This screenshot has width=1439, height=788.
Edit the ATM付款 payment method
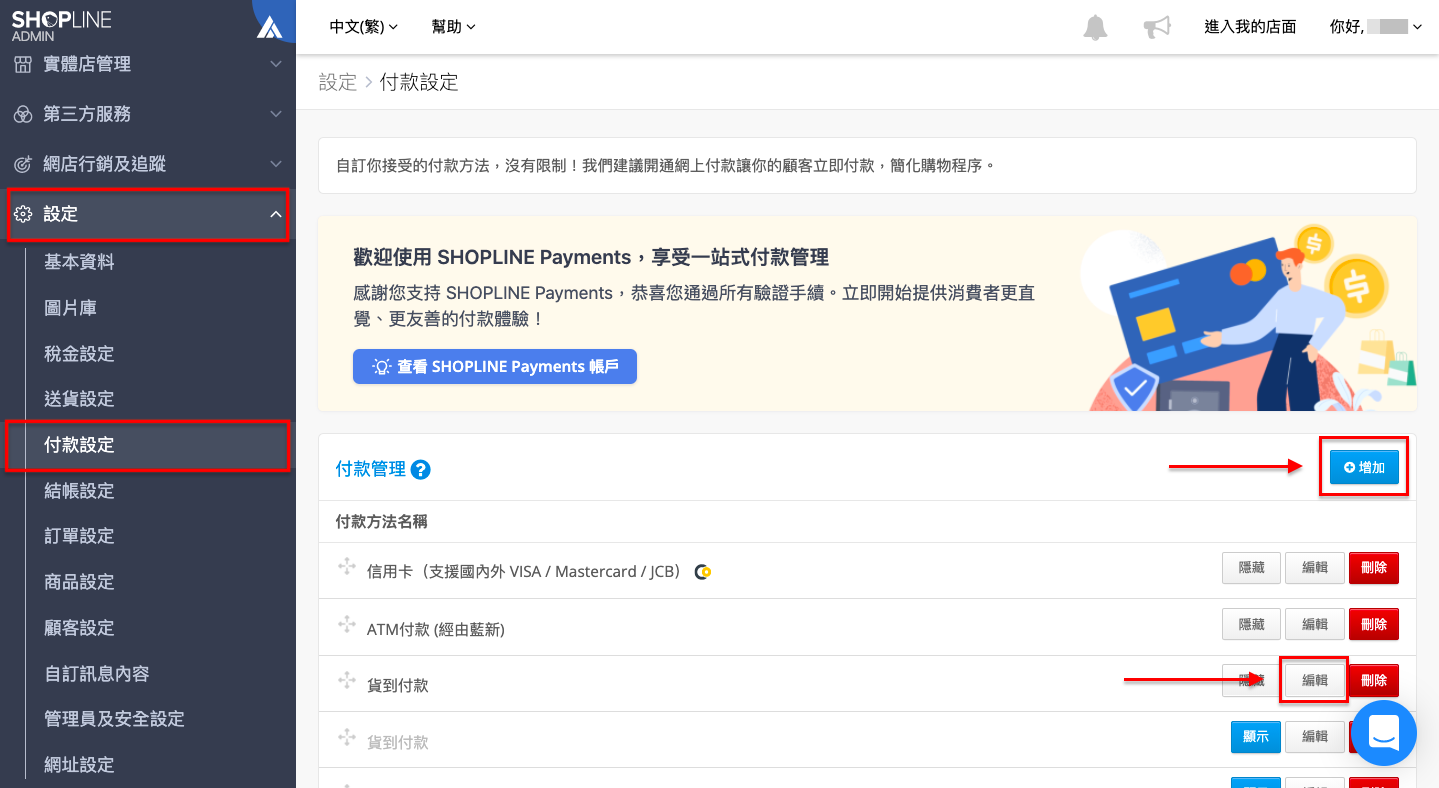(1314, 624)
